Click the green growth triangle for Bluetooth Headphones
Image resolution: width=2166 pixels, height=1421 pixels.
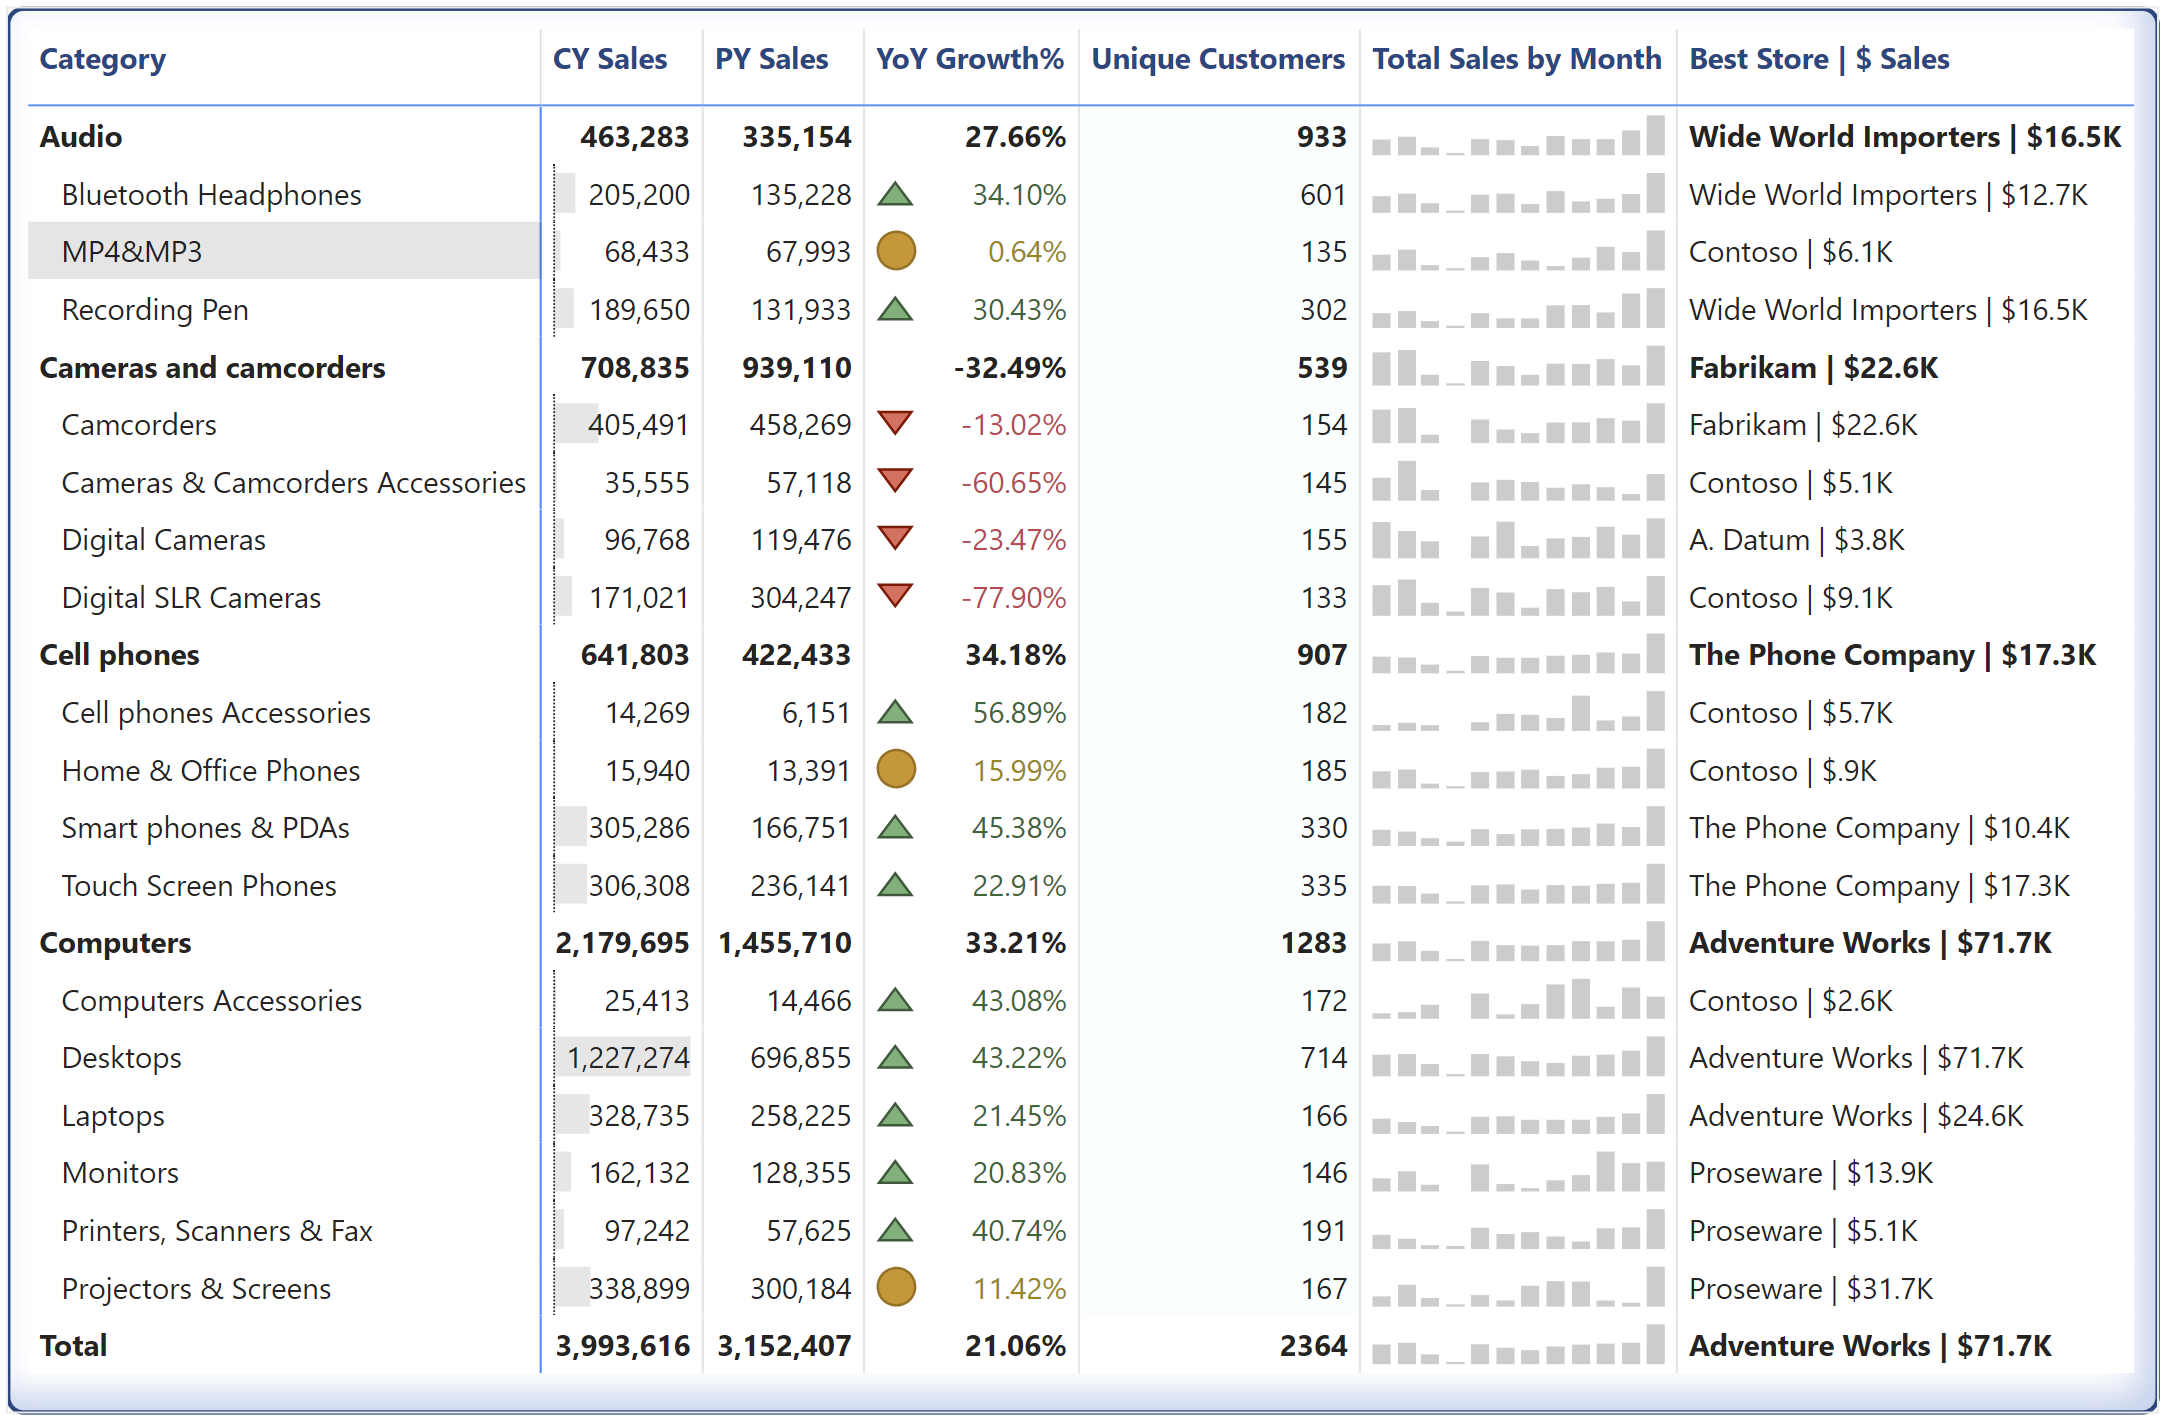coord(897,195)
